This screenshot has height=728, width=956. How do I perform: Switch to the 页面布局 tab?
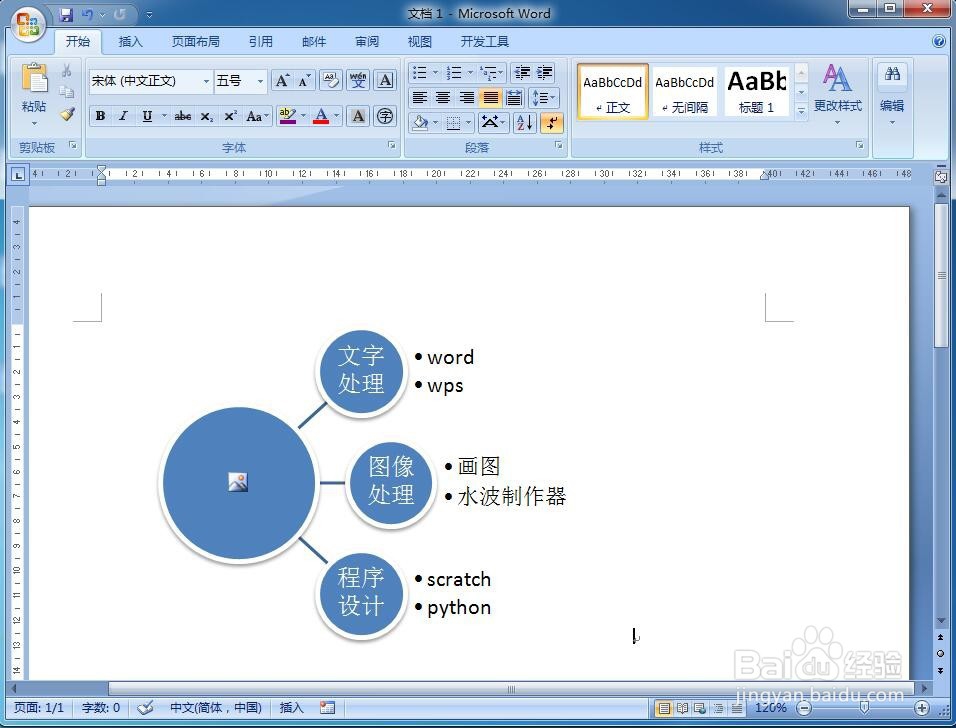[195, 41]
